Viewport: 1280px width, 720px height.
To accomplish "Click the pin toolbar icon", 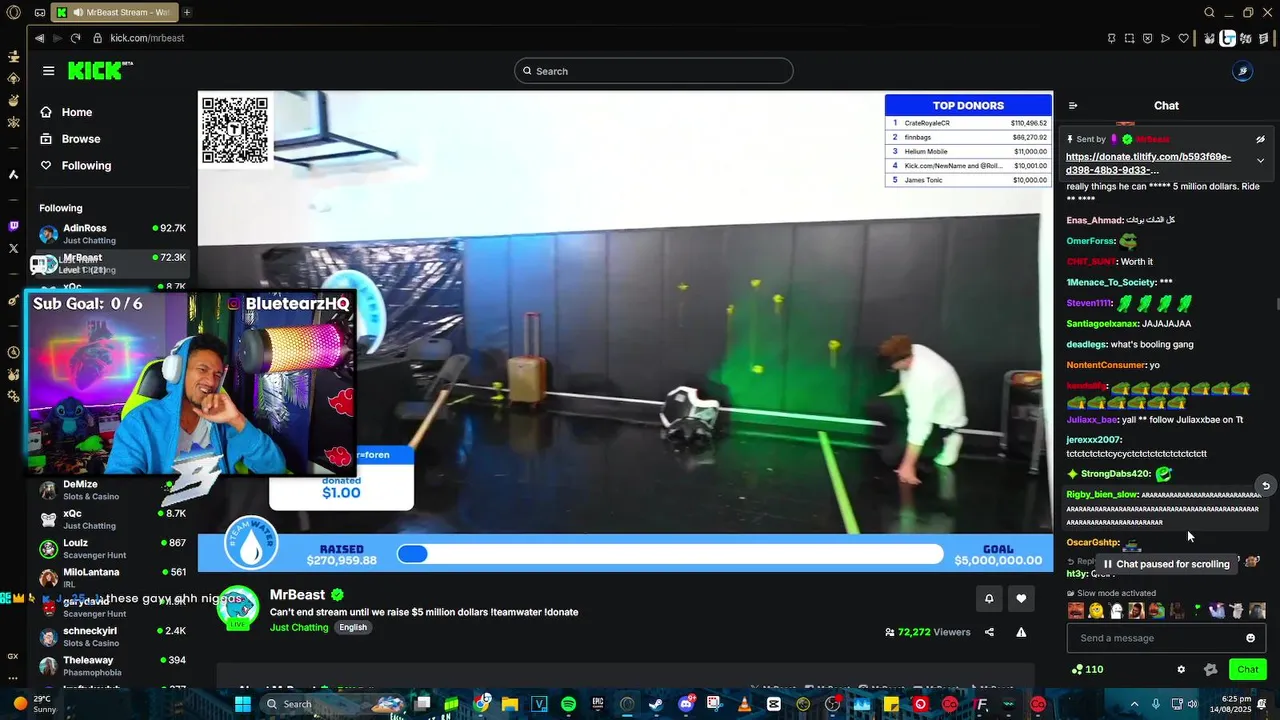I will (x=1111, y=38).
